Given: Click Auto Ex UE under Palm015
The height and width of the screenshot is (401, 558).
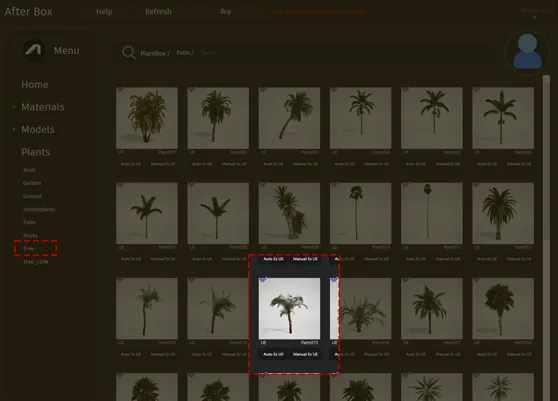Looking at the screenshot, I should coord(273,354).
